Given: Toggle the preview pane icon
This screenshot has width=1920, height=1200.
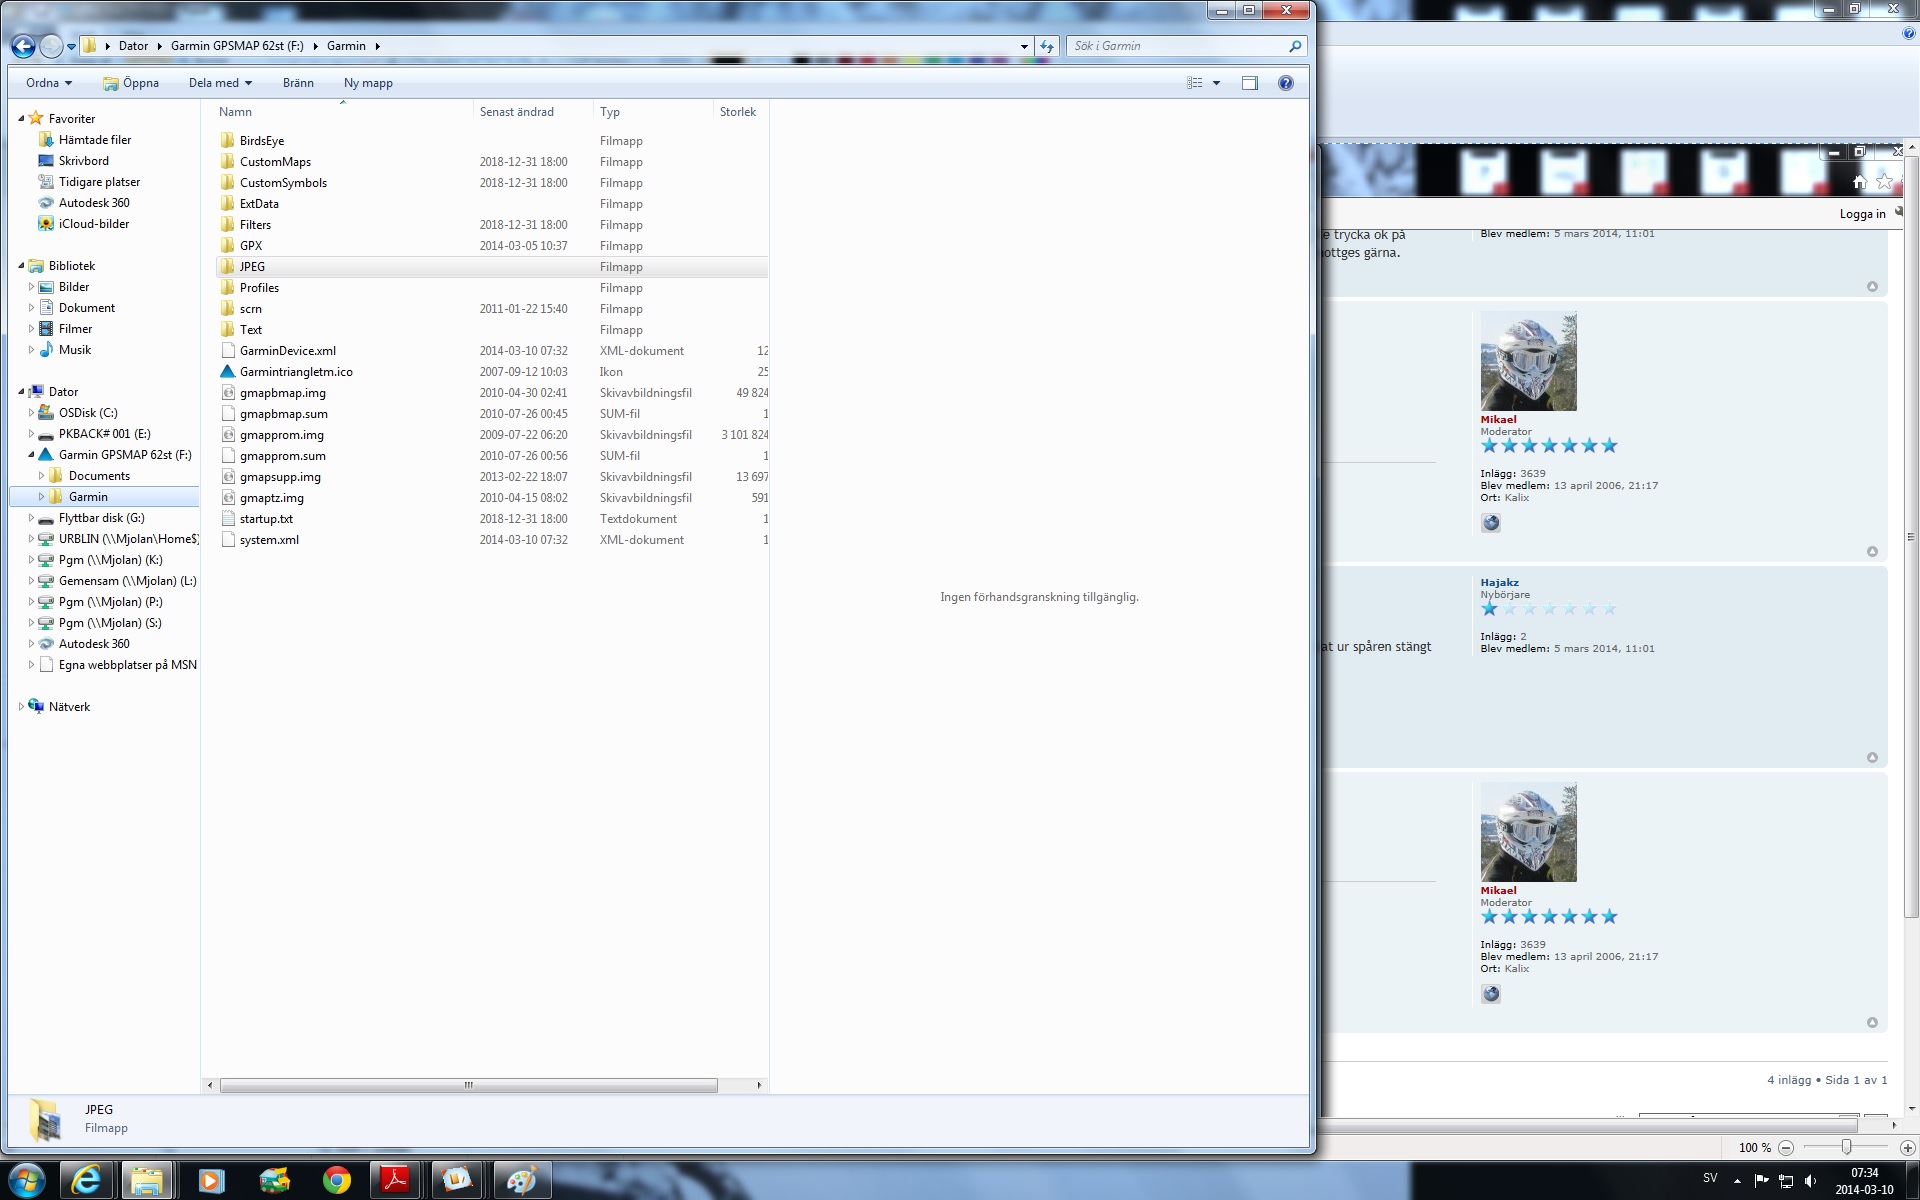Looking at the screenshot, I should (1249, 83).
